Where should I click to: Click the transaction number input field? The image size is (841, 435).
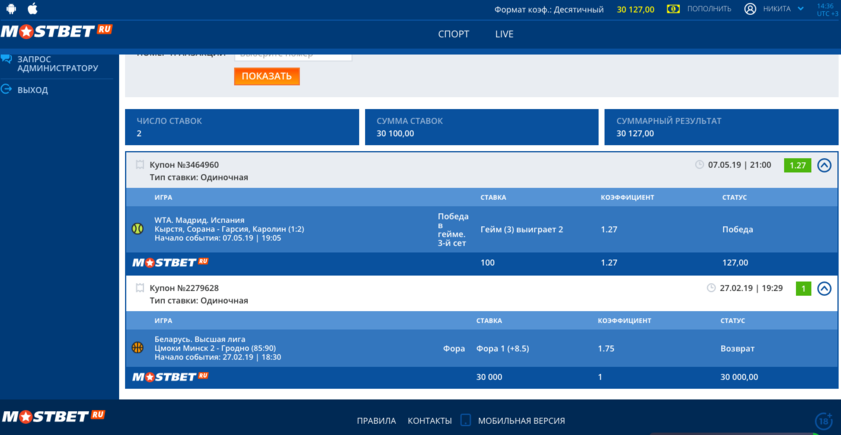click(293, 55)
